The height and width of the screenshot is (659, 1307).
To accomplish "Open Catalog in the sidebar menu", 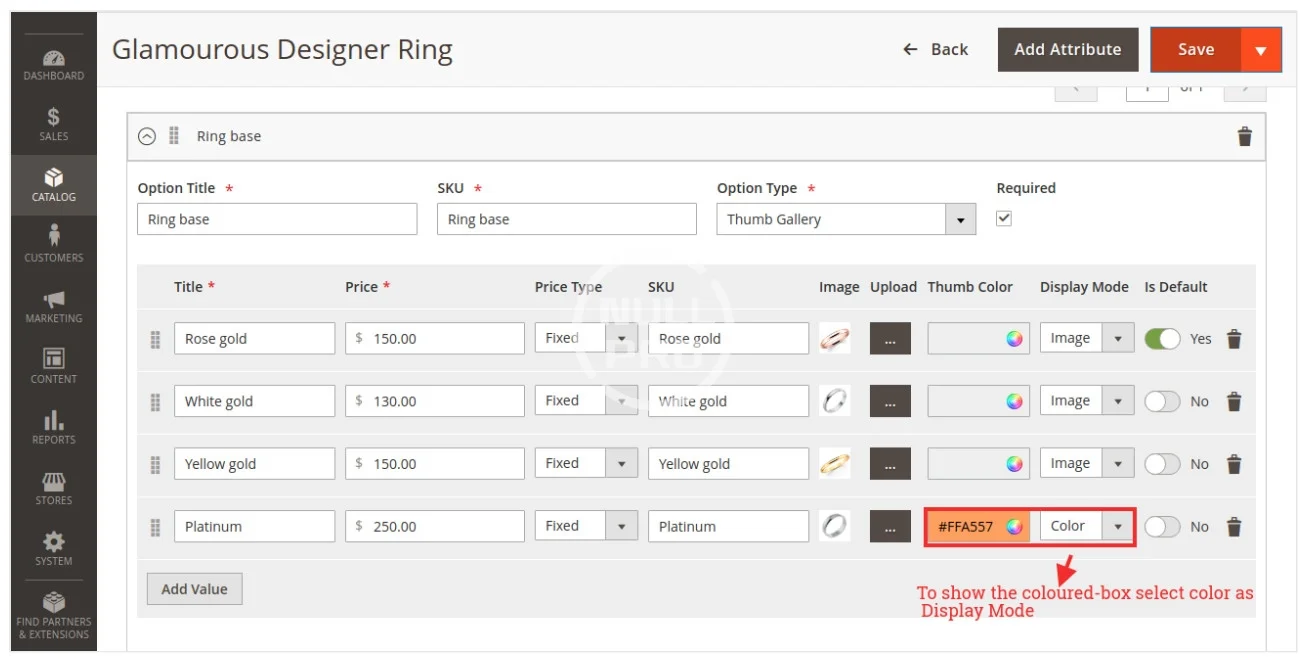I will 54,185.
